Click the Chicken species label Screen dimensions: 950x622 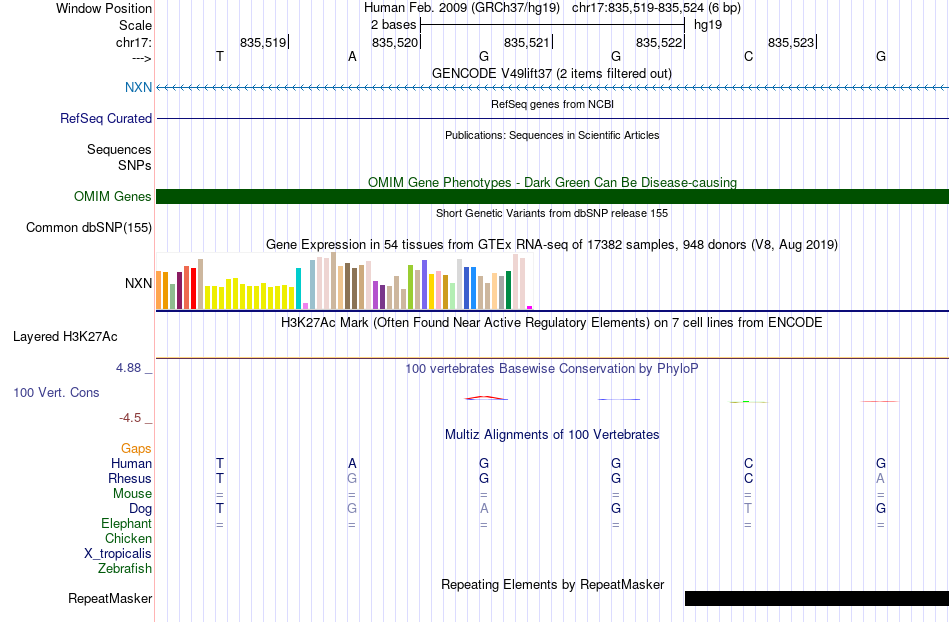(x=128, y=538)
